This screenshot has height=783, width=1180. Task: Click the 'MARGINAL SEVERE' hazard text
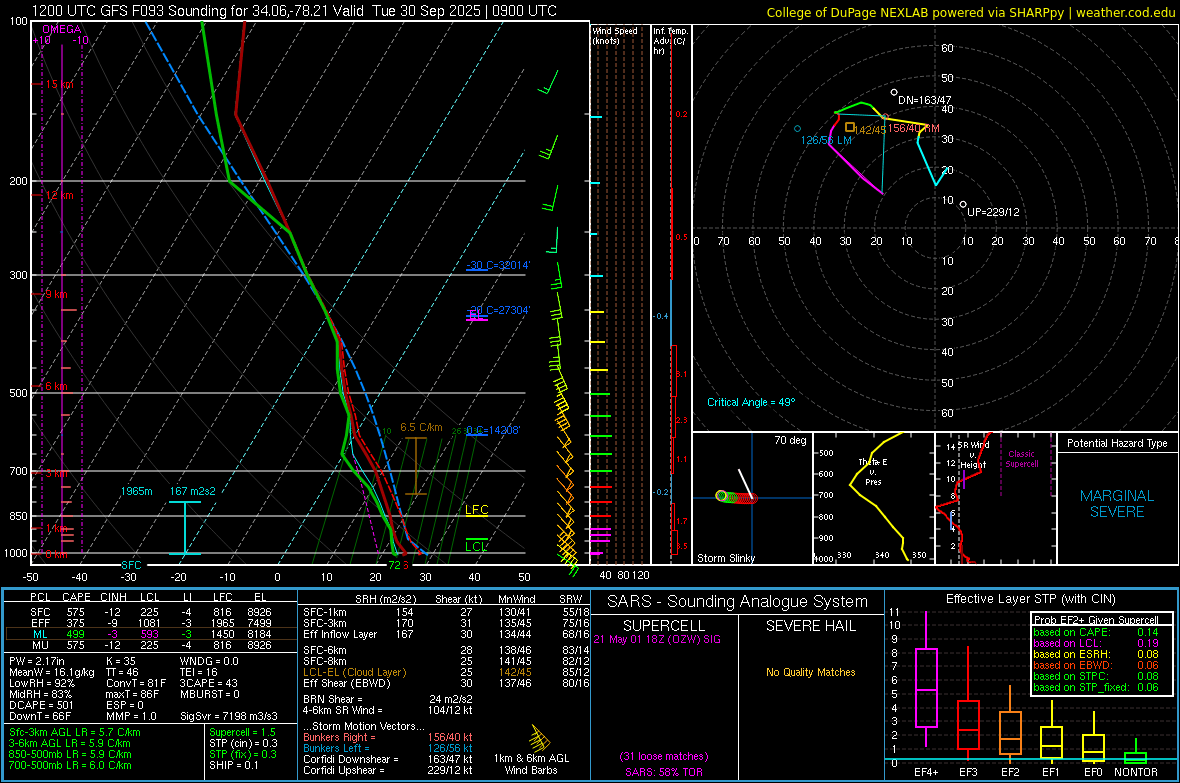(x=1117, y=504)
